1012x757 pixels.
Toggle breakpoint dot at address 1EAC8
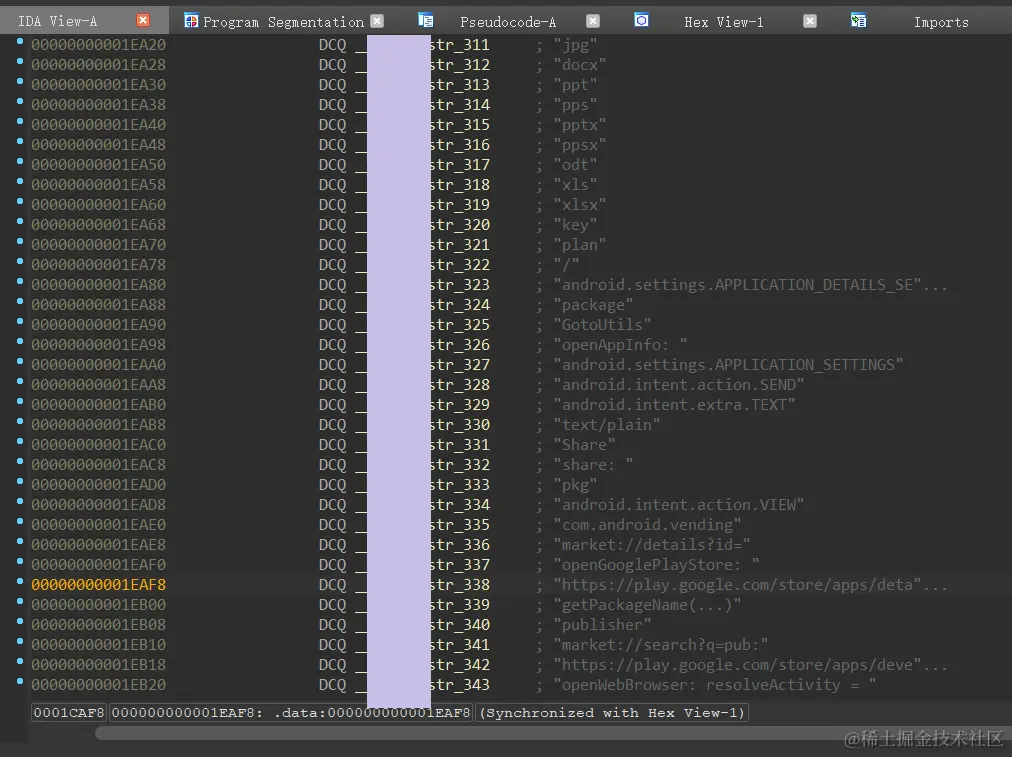pos(20,461)
